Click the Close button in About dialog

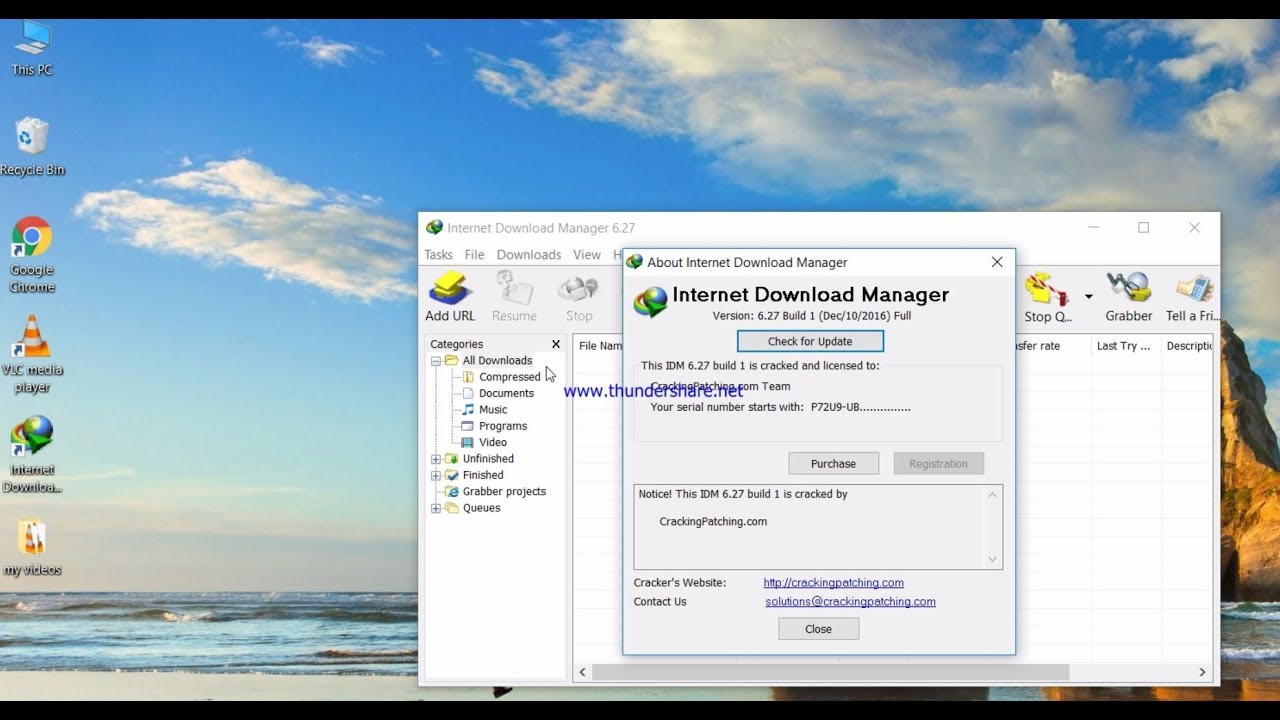tap(818, 629)
